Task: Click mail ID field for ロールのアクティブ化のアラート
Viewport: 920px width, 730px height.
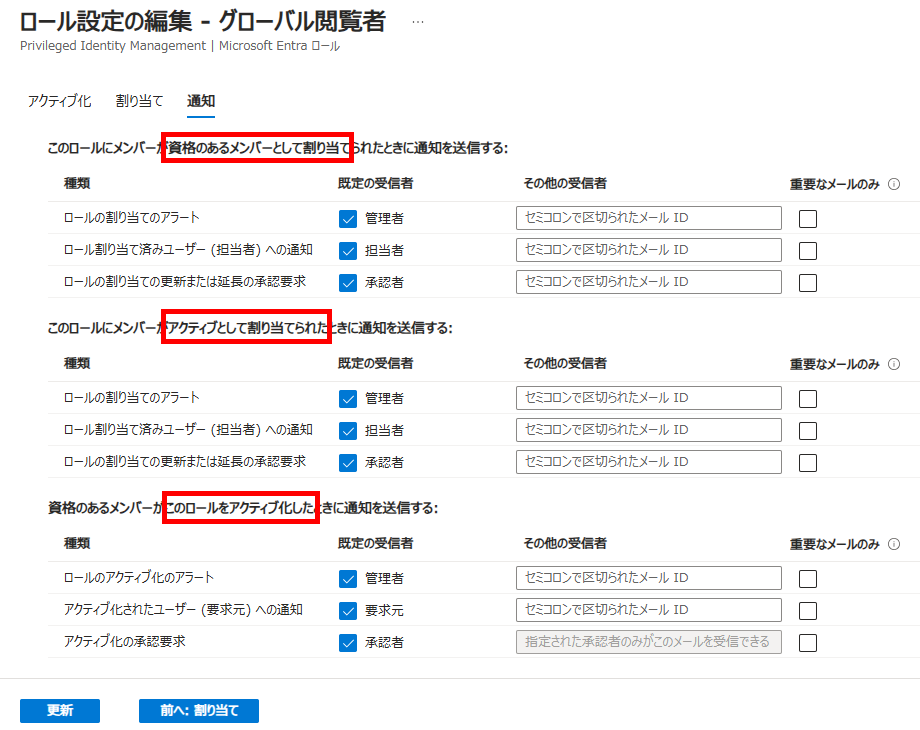Action: tap(649, 578)
